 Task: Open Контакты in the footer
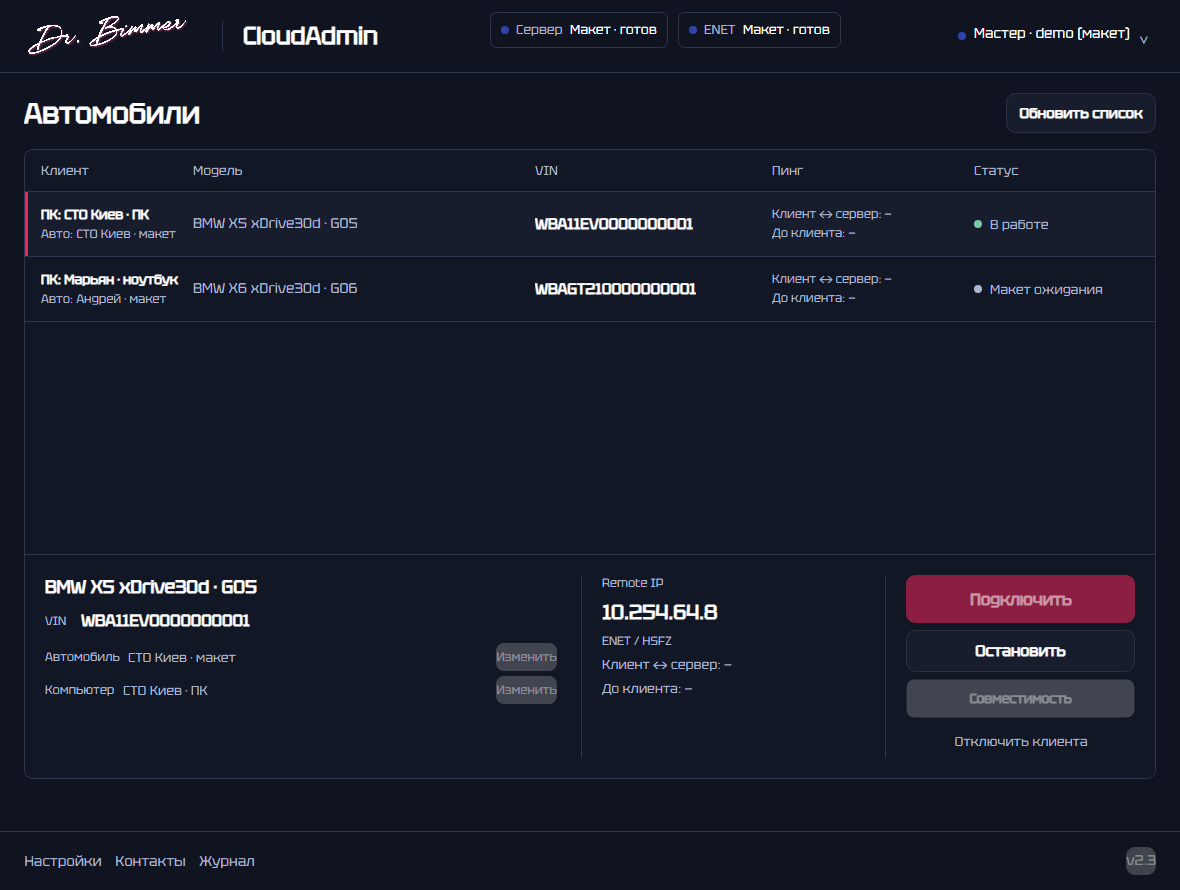coord(151,861)
